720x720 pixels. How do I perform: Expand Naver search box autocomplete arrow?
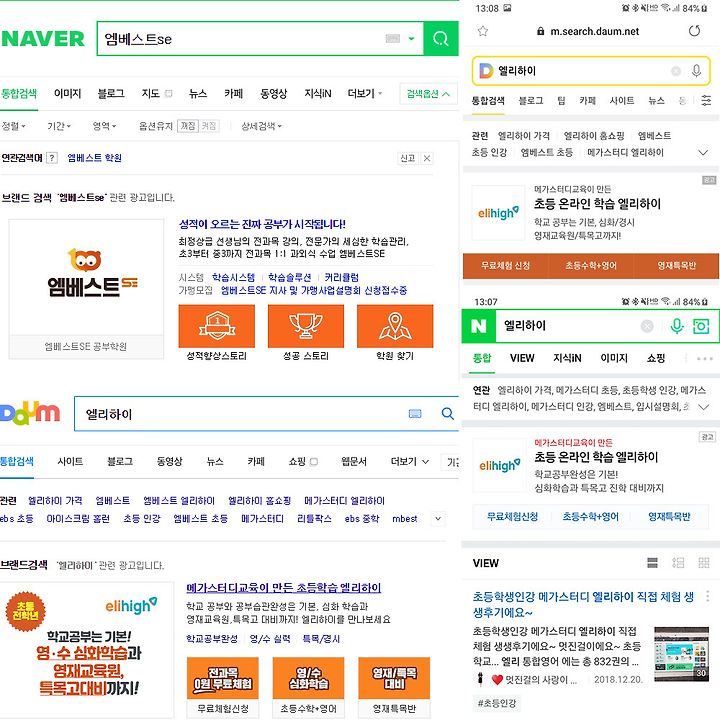click(412, 39)
